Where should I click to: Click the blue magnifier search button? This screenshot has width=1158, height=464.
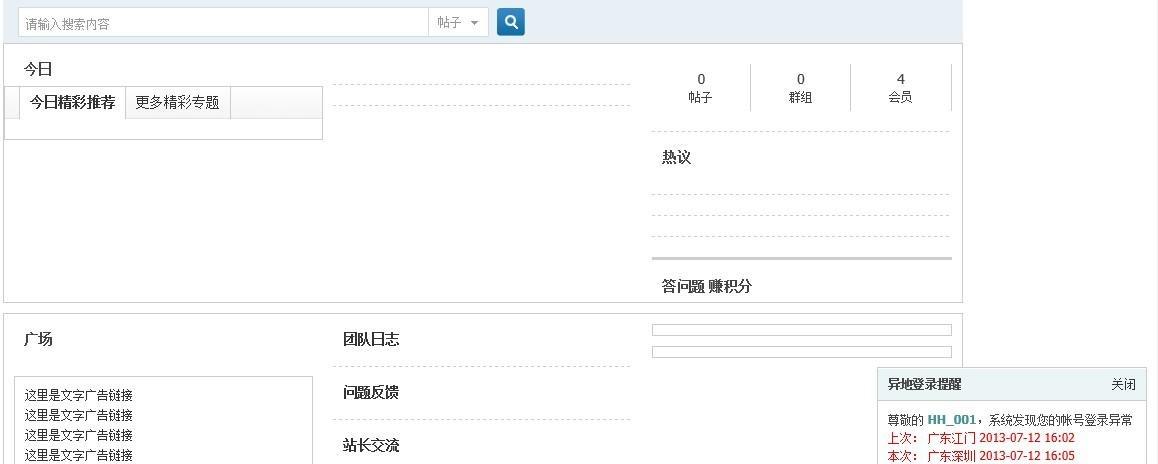510,22
